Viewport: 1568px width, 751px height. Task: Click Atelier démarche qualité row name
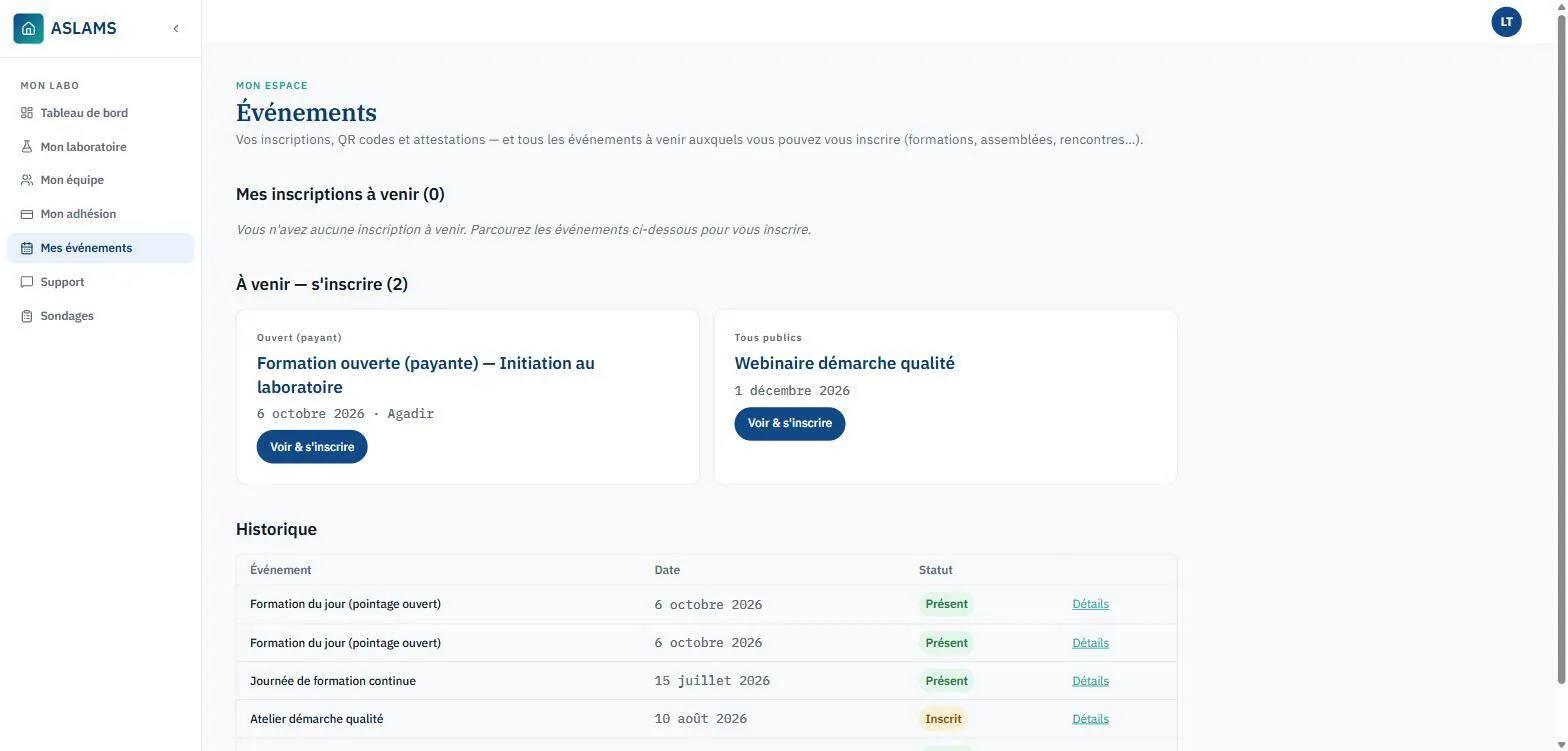pyautogui.click(x=316, y=719)
